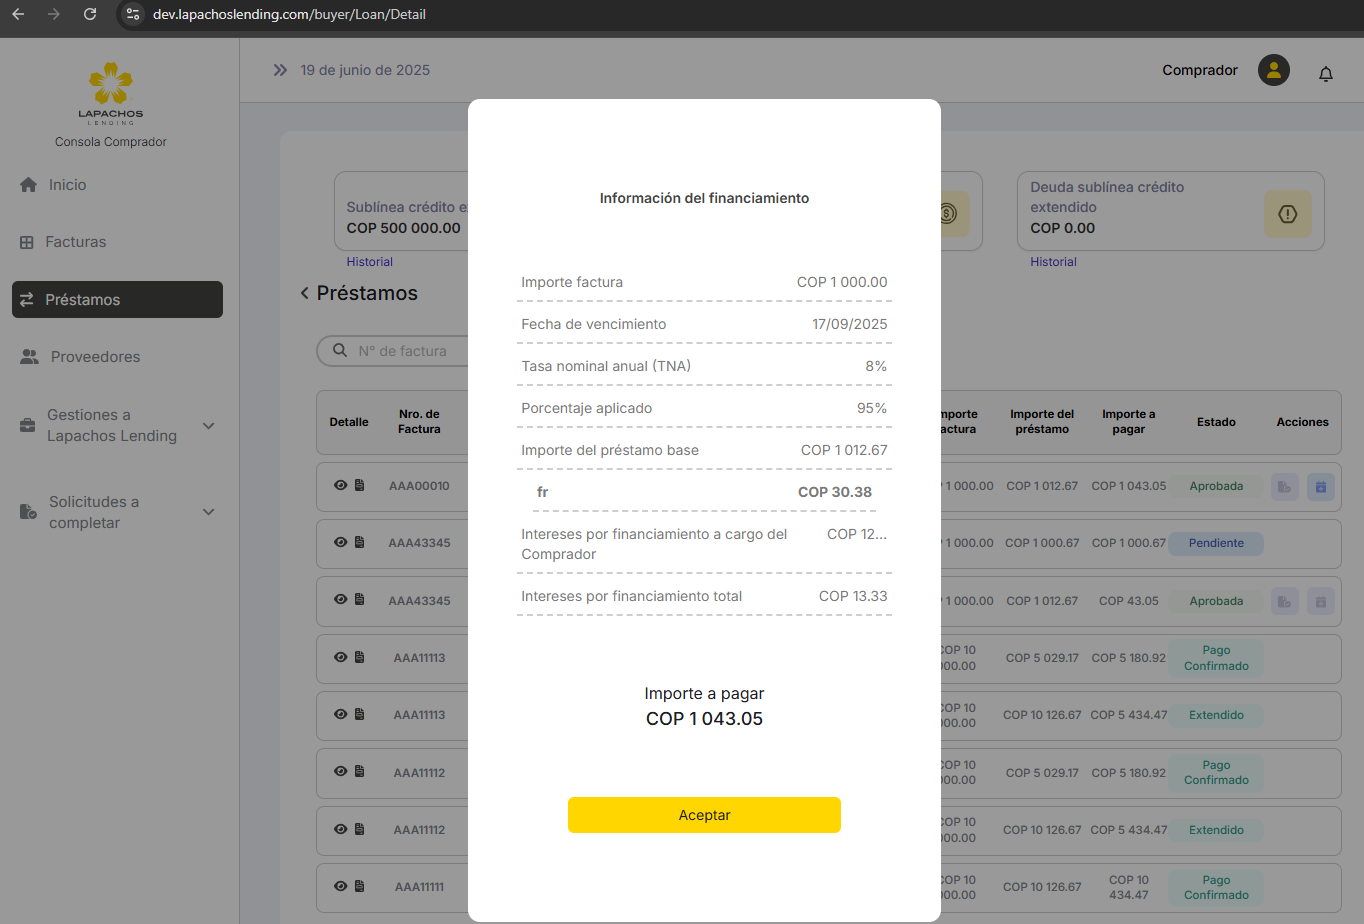This screenshot has width=1364, height=924.
Task: Click the Pendiente status badge
Action: click(1216, 544)
